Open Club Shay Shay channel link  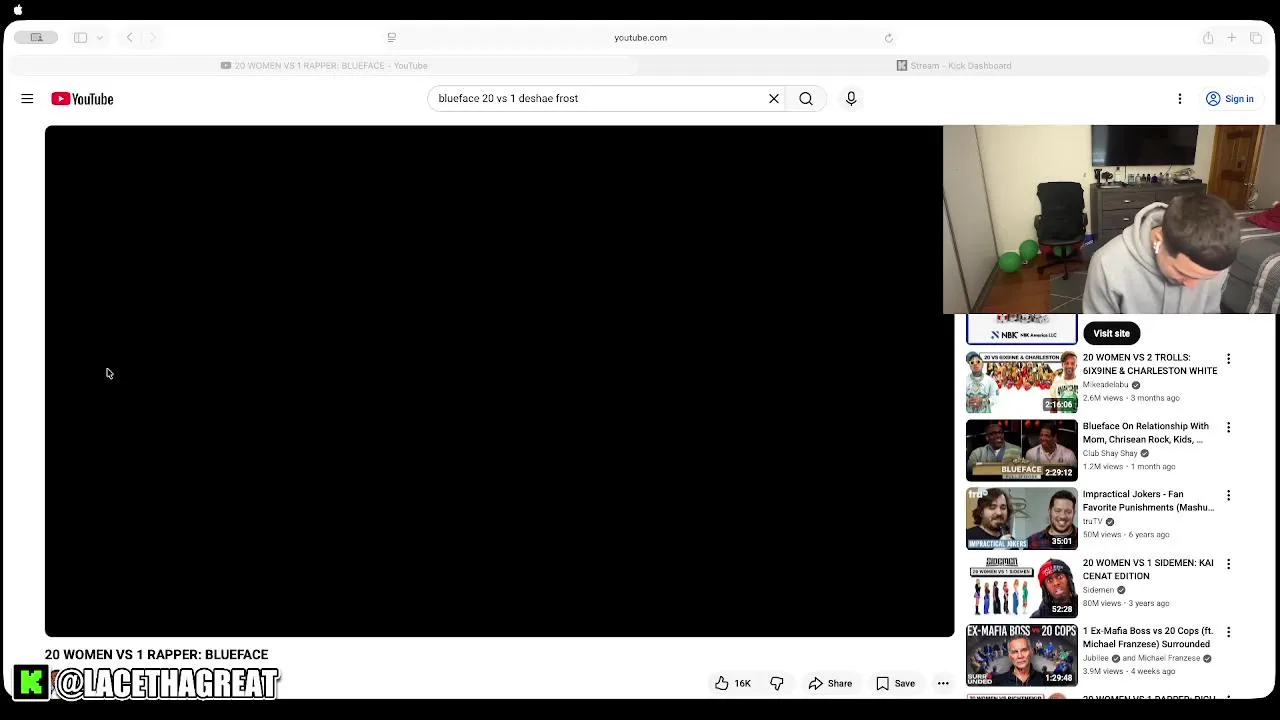coord(1110,453)
